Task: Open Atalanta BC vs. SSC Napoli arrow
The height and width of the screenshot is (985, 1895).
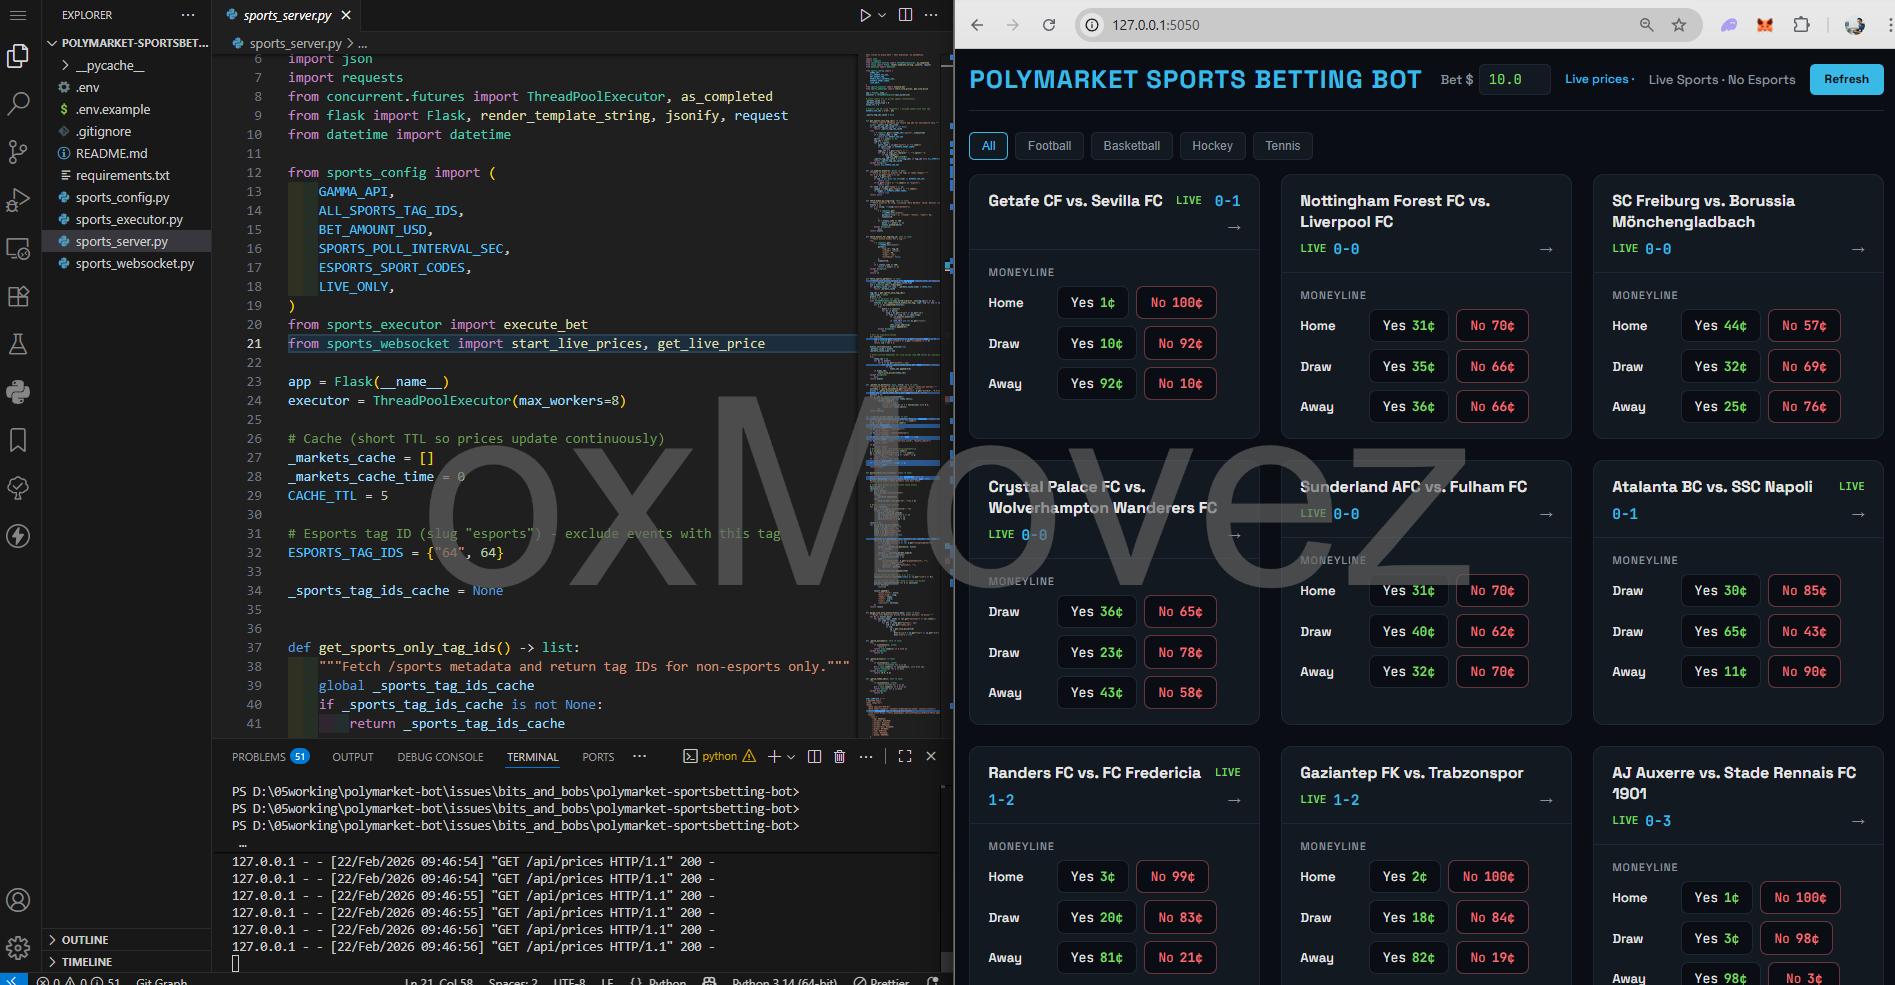Action: tap(1858, 514)
